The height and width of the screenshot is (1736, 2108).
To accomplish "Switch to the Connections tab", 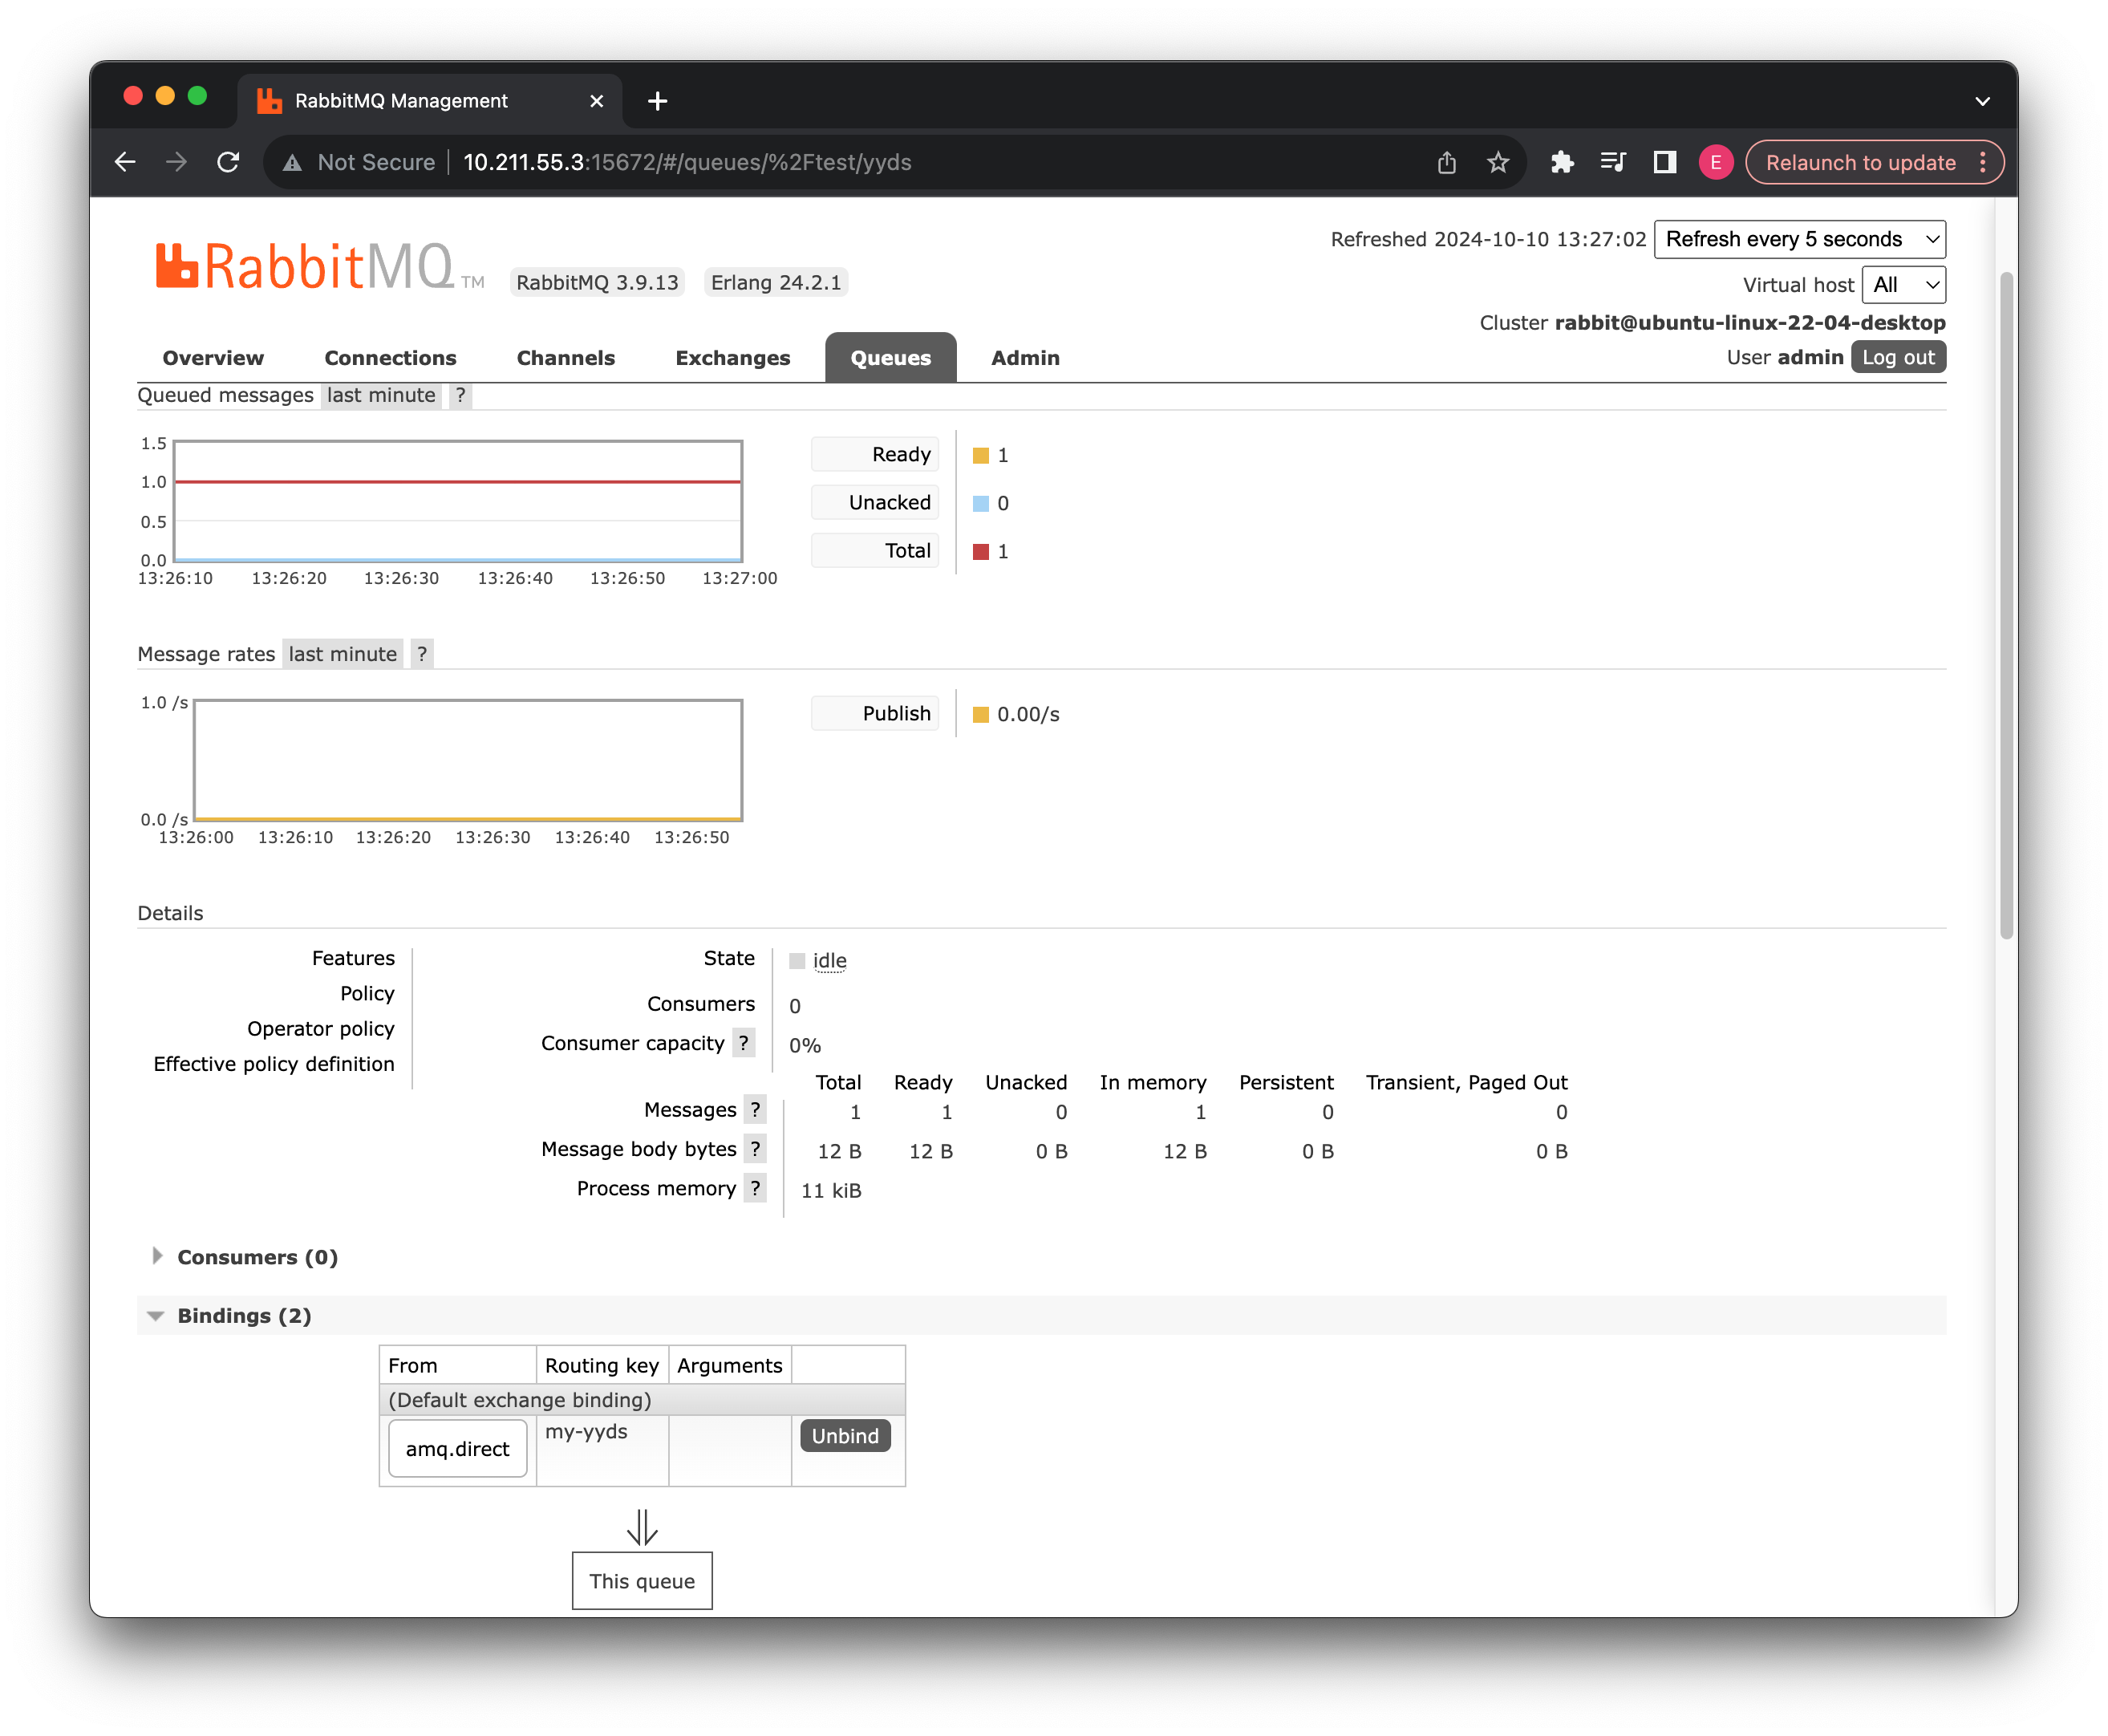I will coord(390,358).
